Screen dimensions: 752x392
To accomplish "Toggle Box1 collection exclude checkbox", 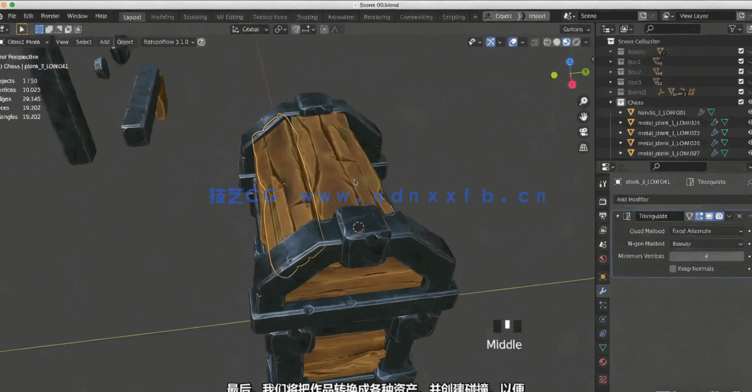I will (x=741, y=61).
